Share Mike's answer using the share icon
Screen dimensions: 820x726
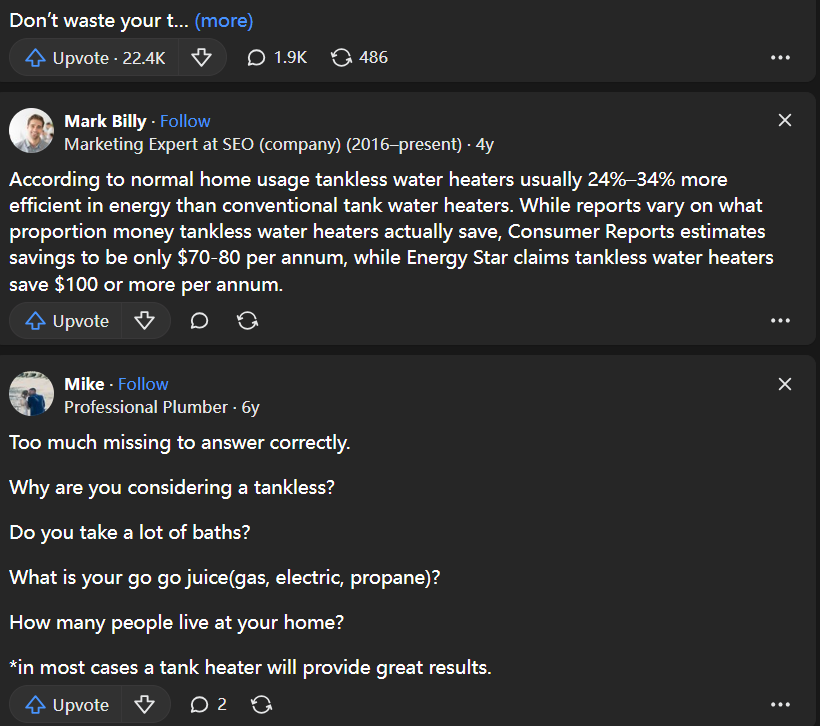(262, 705)
